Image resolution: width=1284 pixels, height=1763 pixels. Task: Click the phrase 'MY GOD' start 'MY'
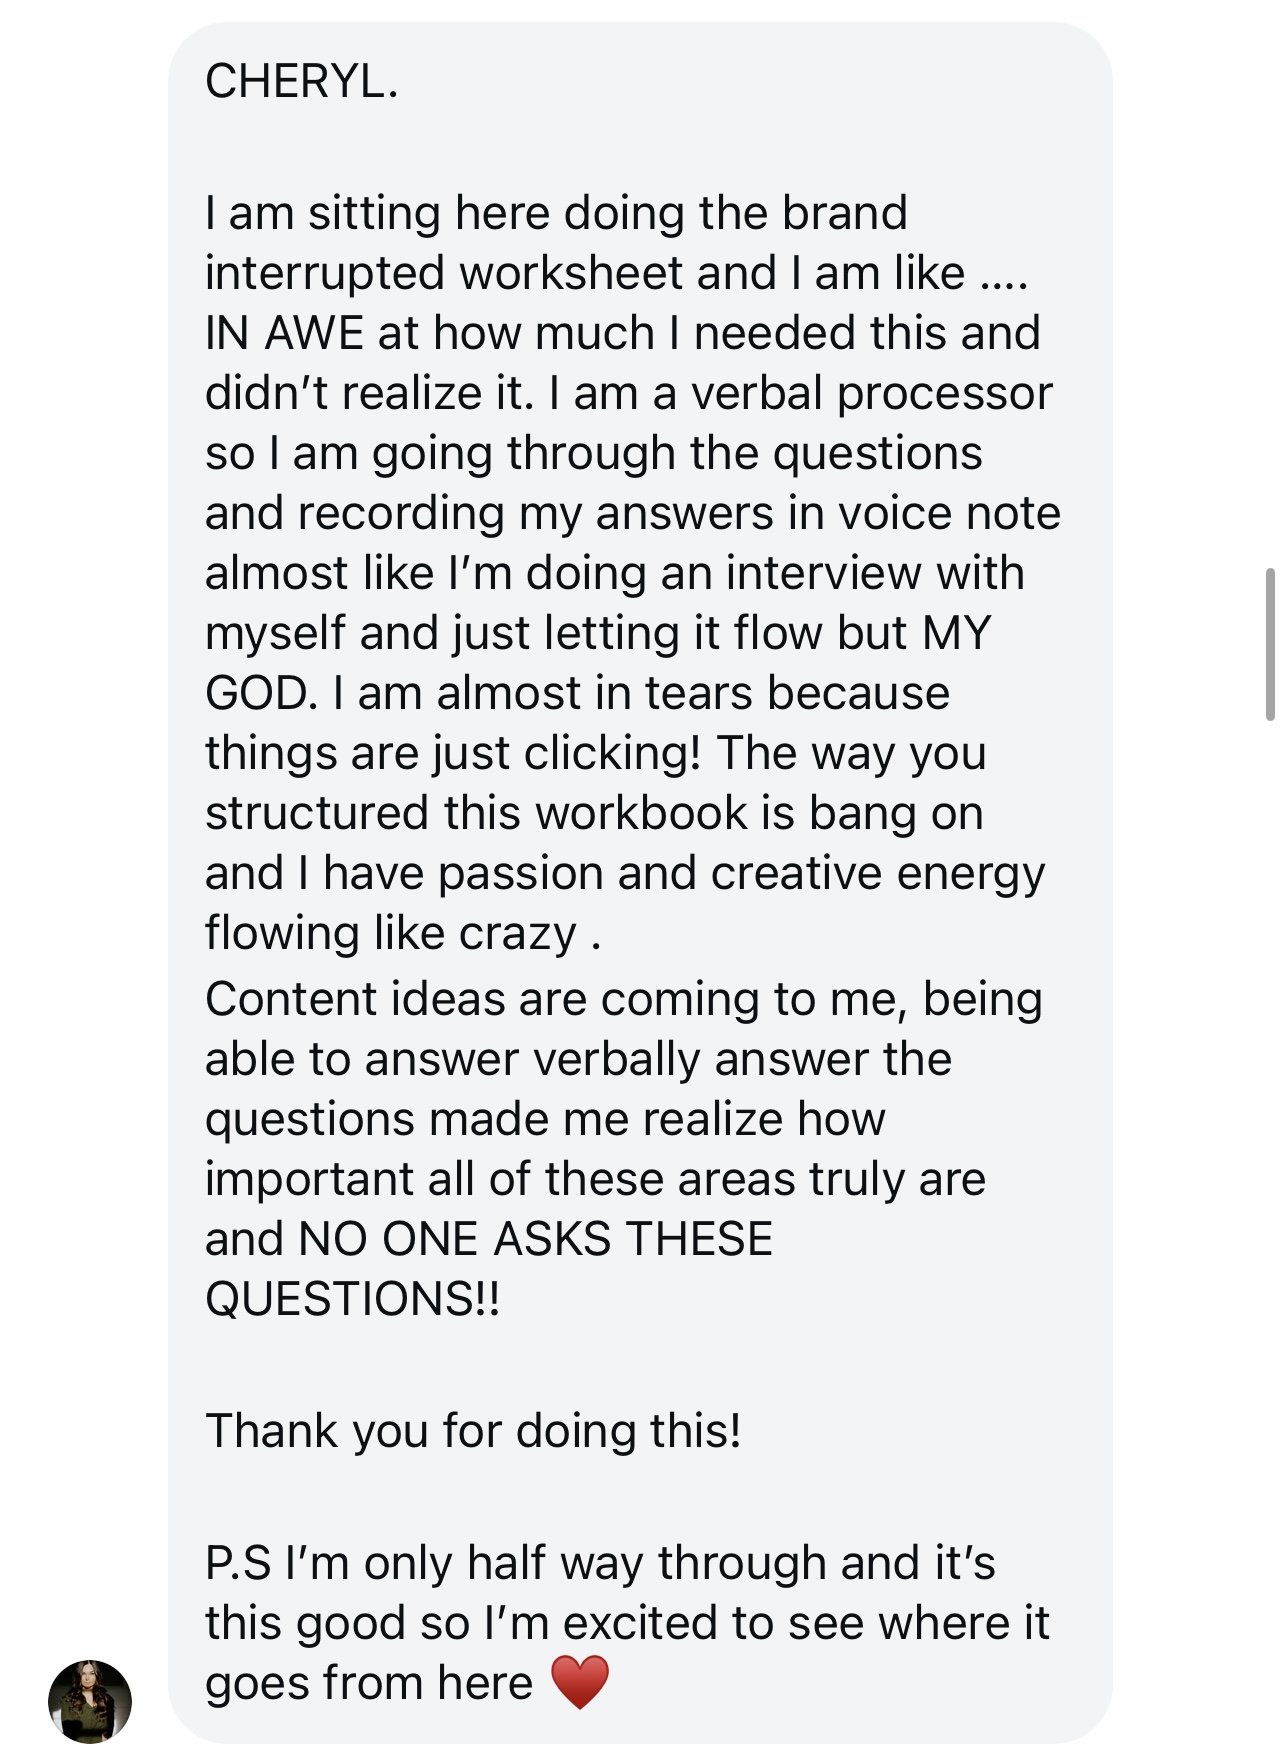click(x=956, y=632)
